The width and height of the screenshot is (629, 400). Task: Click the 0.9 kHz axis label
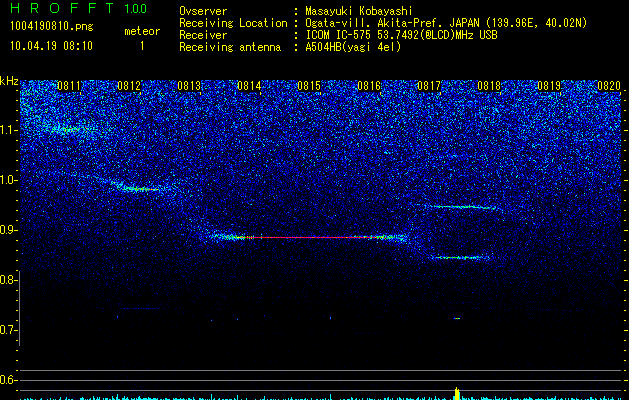pos(9,230)
